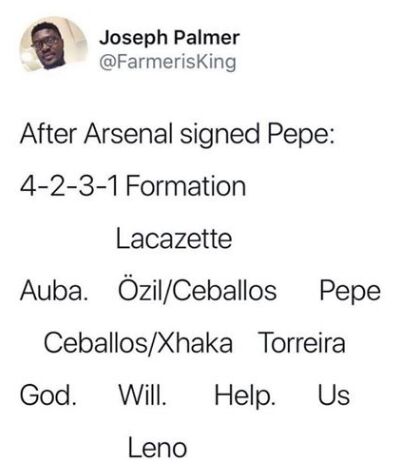Viewport: 396px width, 472px height.
Task: Click the word 'Auba.'
Action: point(54,291)
